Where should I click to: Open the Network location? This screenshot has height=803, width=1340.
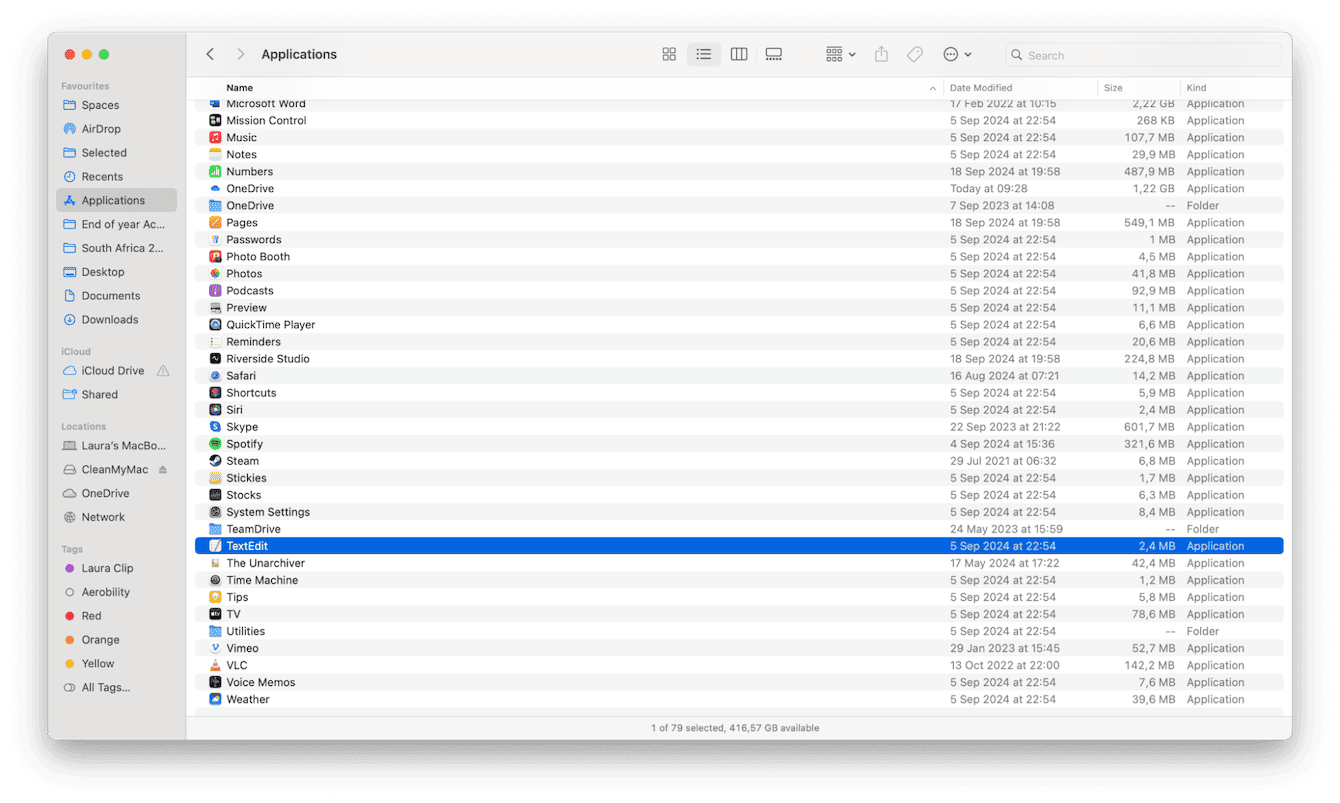point(103,517)
